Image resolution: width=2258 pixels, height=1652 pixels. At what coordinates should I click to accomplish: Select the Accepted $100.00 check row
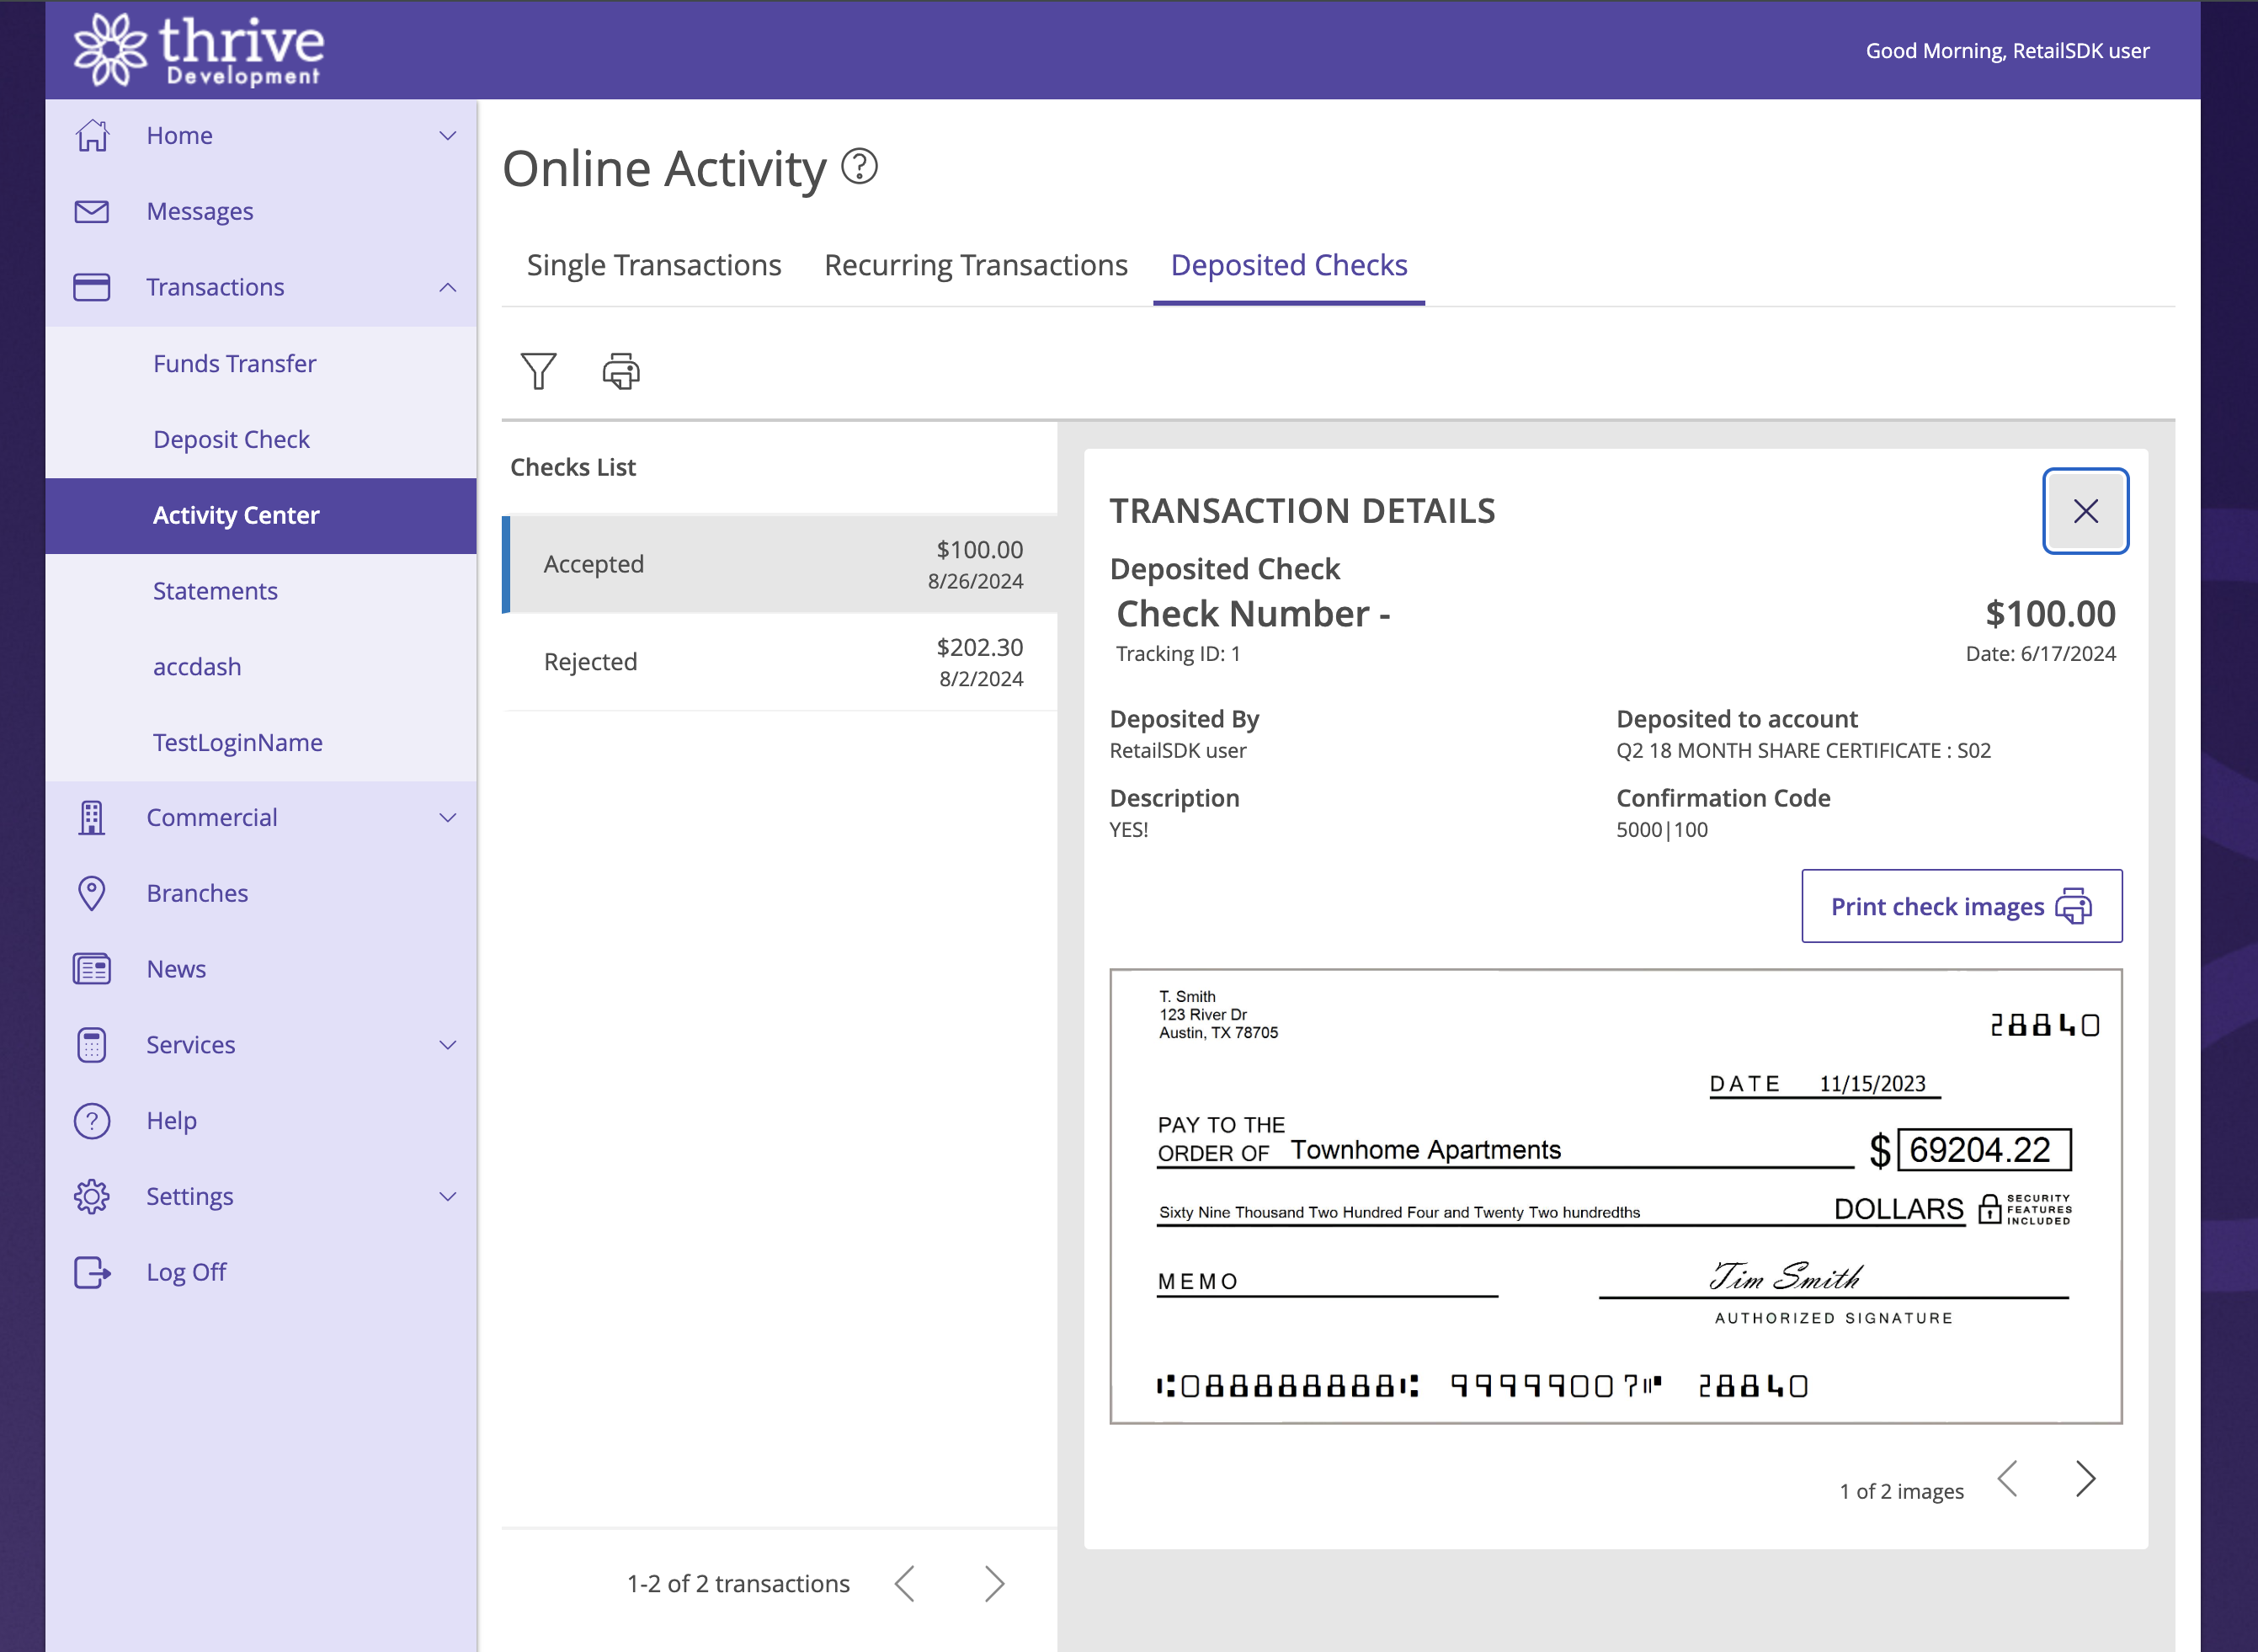pyautogui.click(x=780, y=564)
